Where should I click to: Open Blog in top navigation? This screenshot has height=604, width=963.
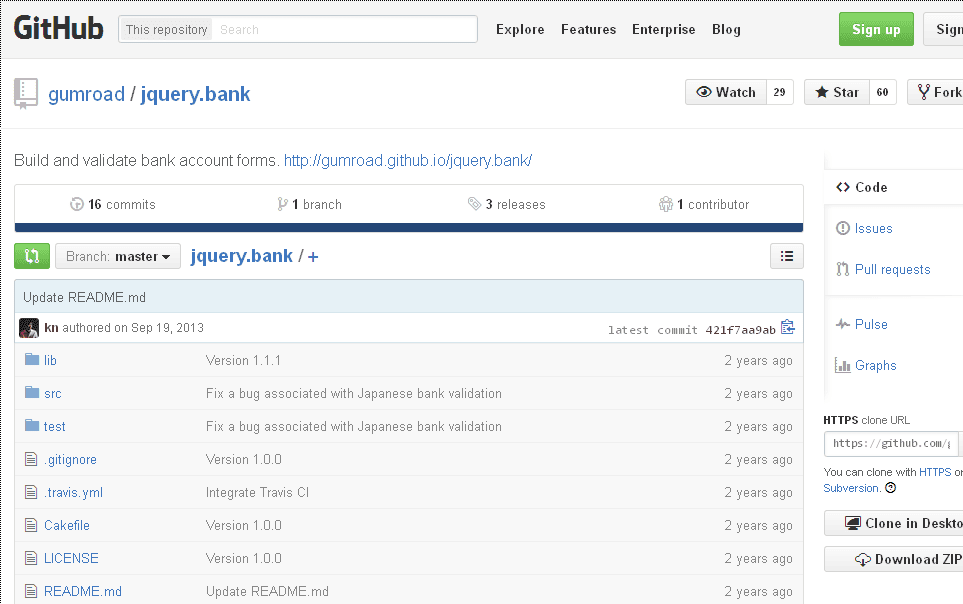point(727,29)
